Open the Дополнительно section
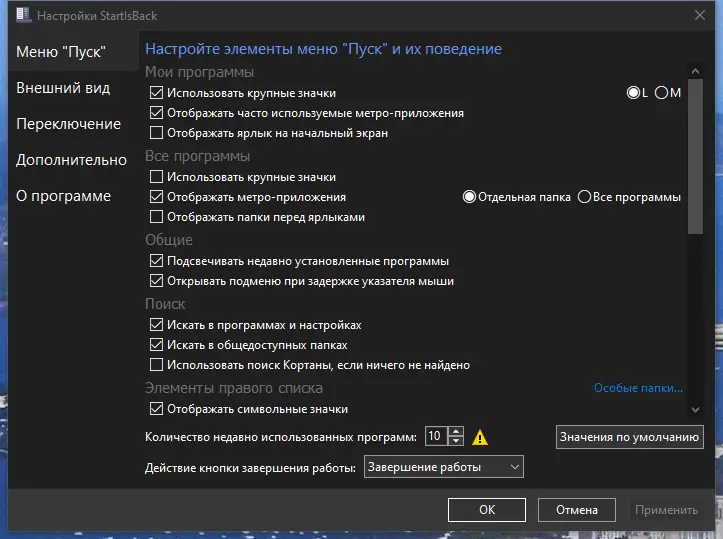Image resolution: width=723 pixels, height=539 pixels. (x=71, y=160)
